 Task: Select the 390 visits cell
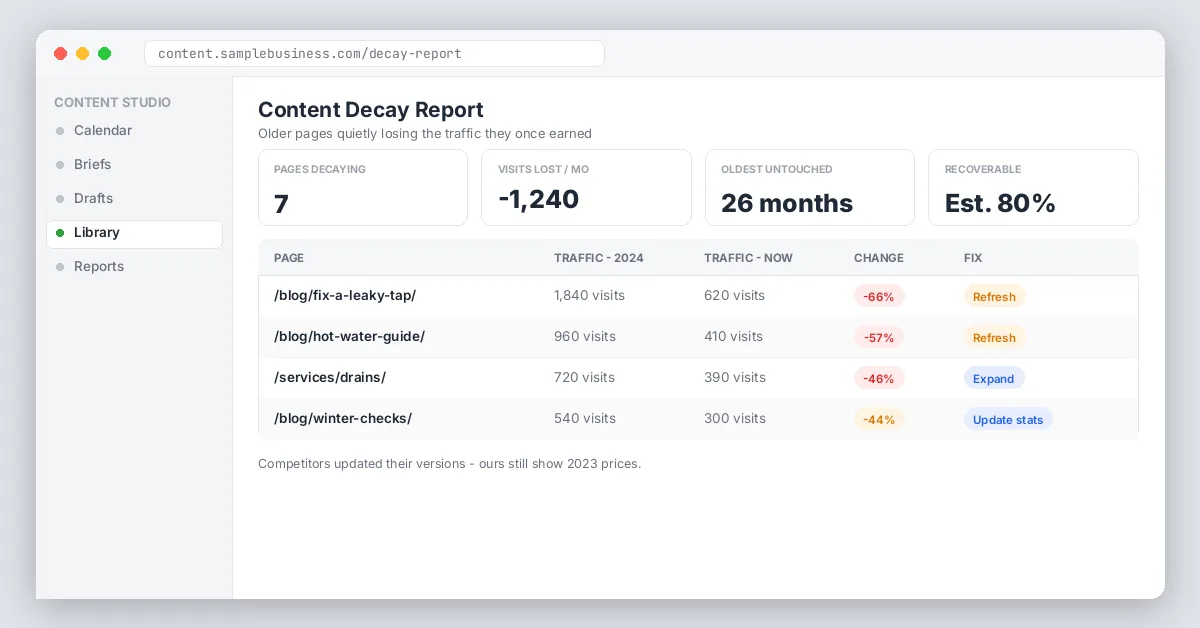click(735, 378)
